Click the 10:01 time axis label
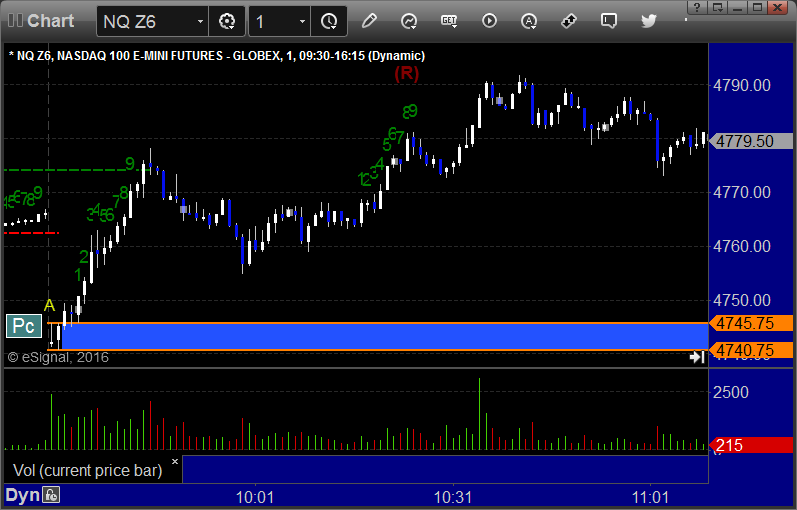The image size is (797, 510). pos(255,497)
